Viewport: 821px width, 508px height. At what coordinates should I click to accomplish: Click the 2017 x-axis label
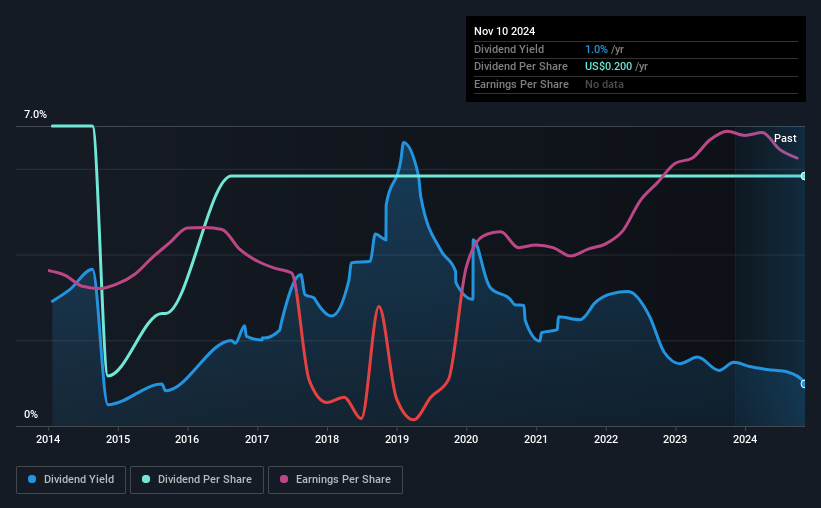pos(257,439)
